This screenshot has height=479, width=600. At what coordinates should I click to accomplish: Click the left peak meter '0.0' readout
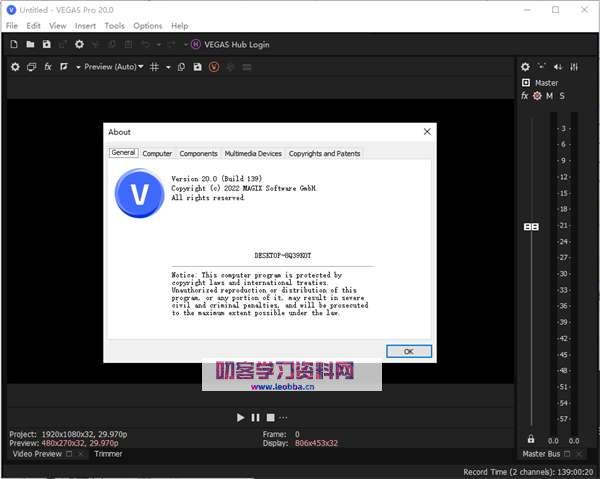coord(553,441)
